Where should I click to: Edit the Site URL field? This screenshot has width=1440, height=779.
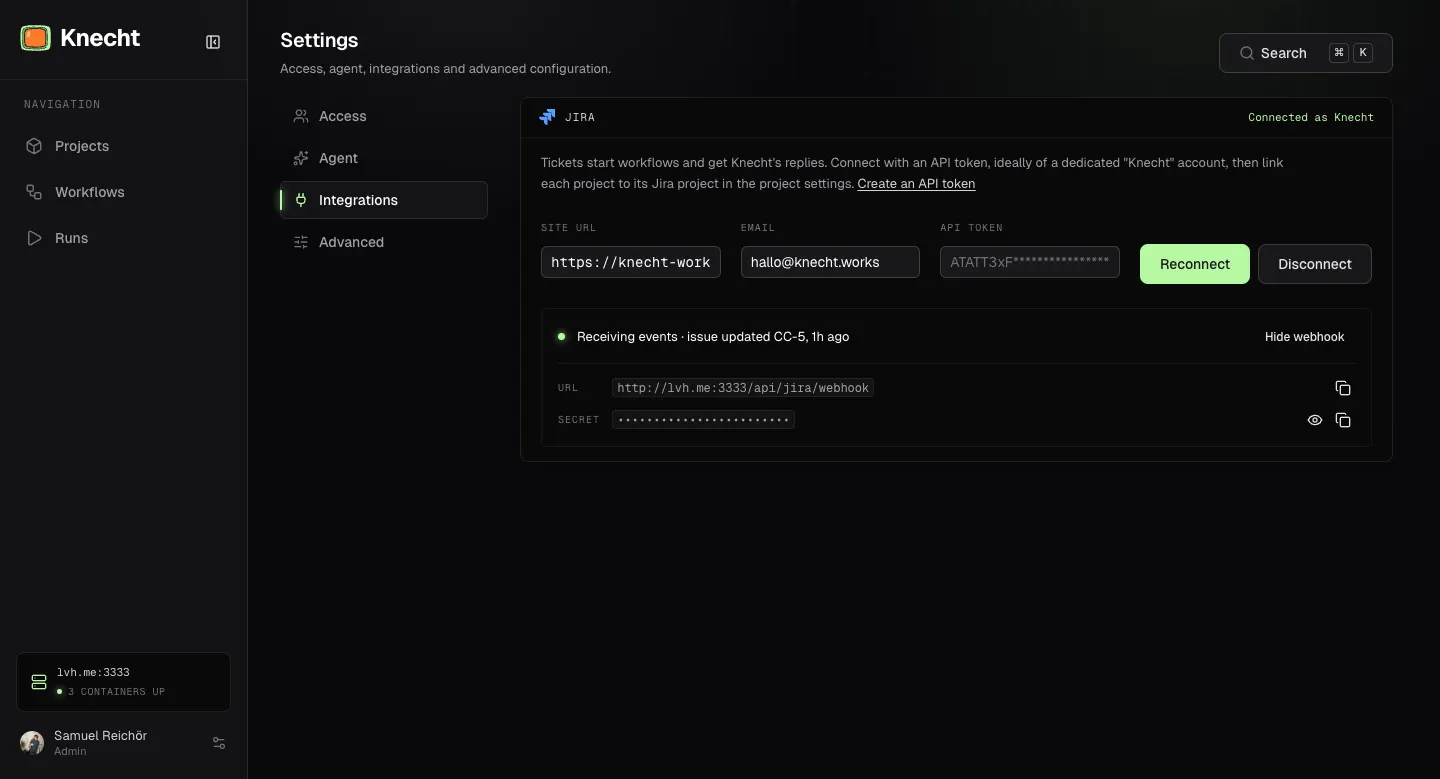point(630,262)
